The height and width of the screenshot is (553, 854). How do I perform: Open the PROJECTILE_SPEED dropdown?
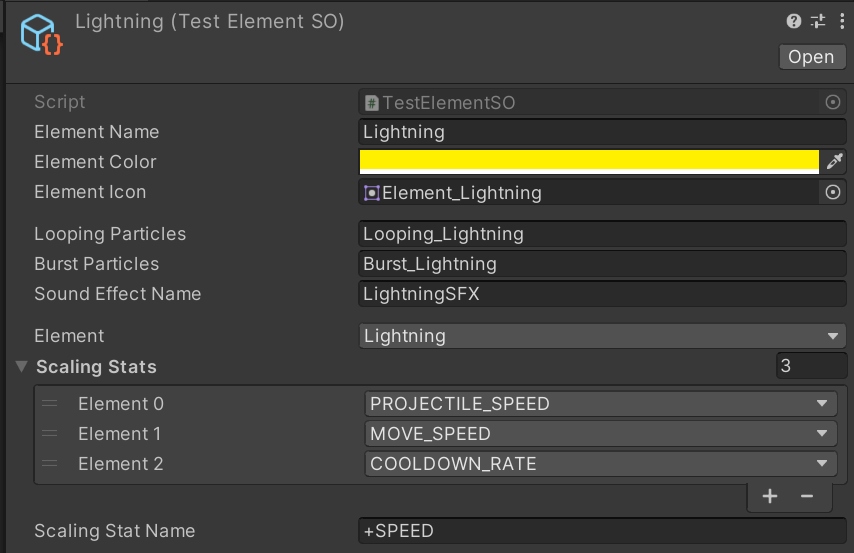(601, 404)
